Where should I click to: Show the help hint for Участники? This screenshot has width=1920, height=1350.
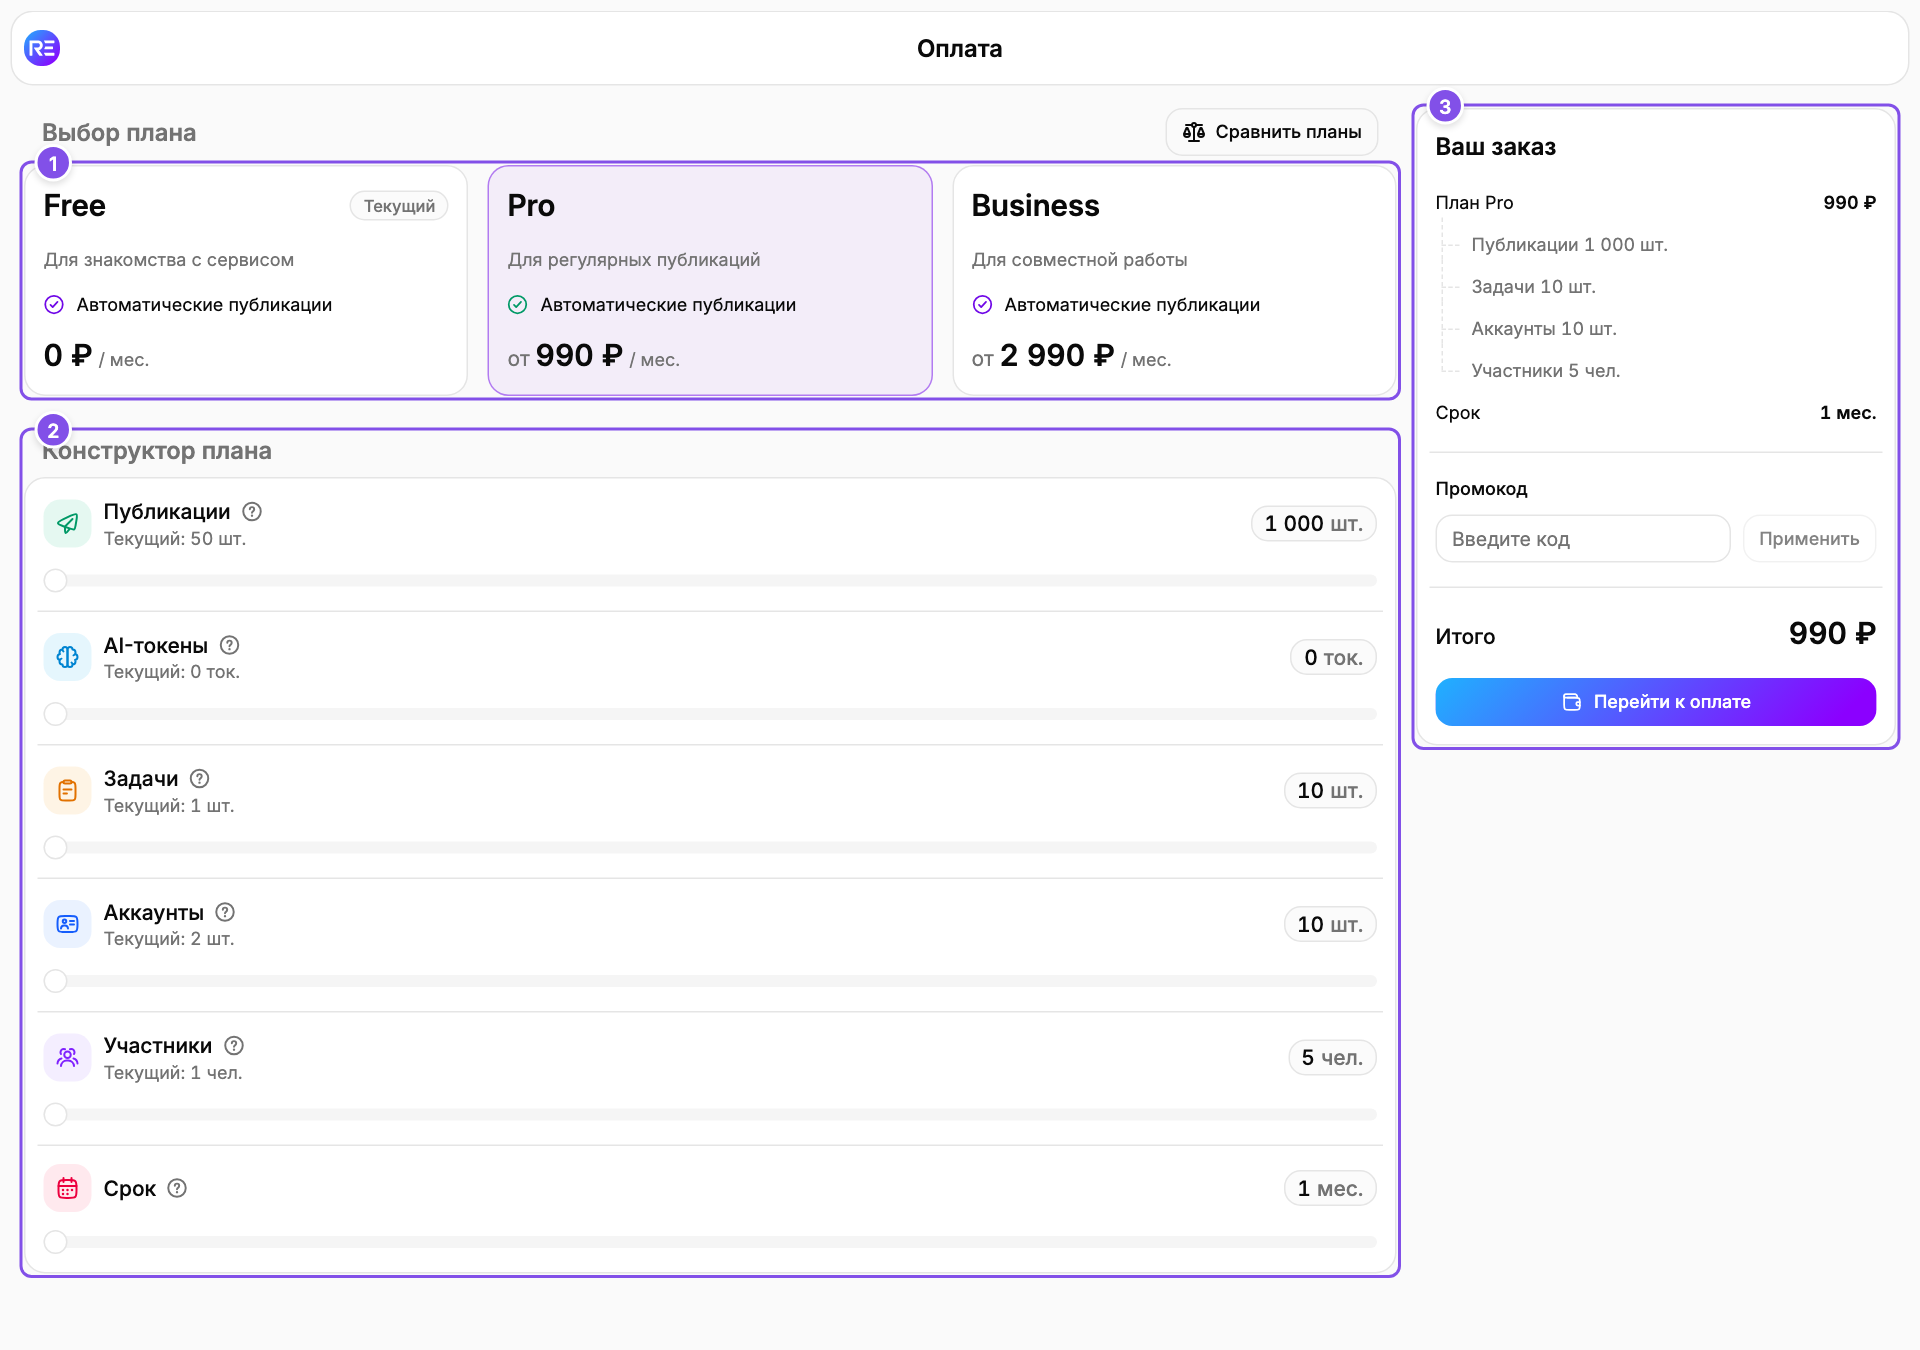tap(234, 1045)
